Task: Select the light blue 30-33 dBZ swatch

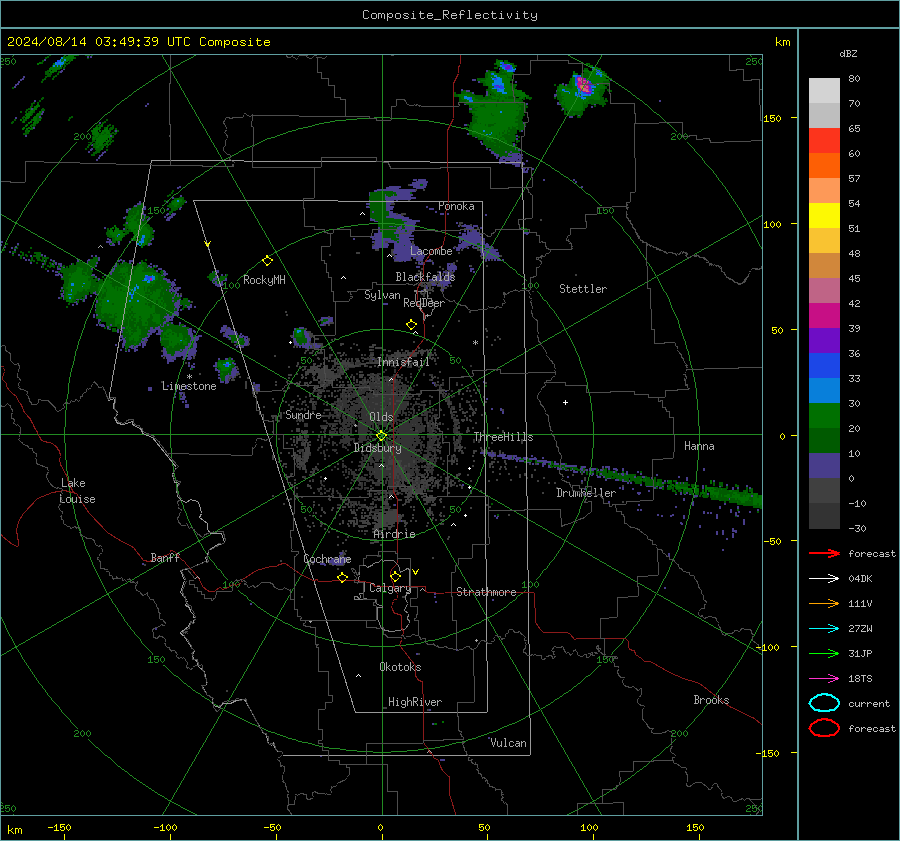Action: (824, 391)
